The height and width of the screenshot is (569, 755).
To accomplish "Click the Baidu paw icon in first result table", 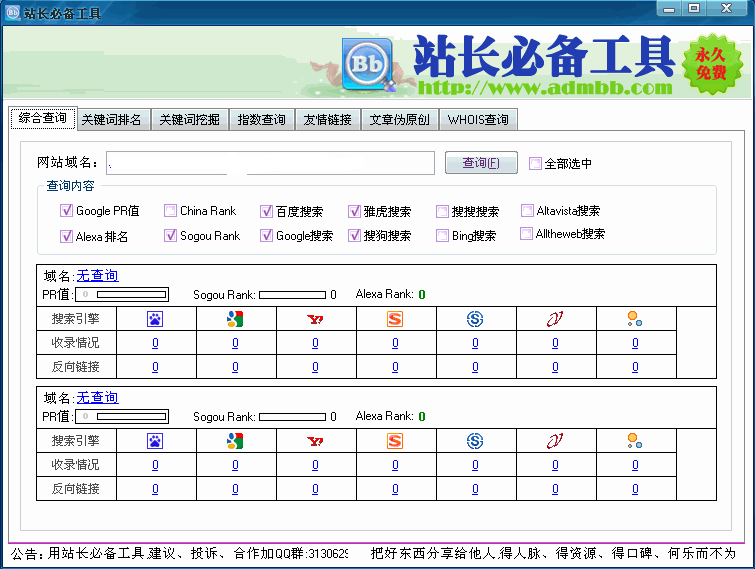I will pyautogui.click(x=155, y=319).
